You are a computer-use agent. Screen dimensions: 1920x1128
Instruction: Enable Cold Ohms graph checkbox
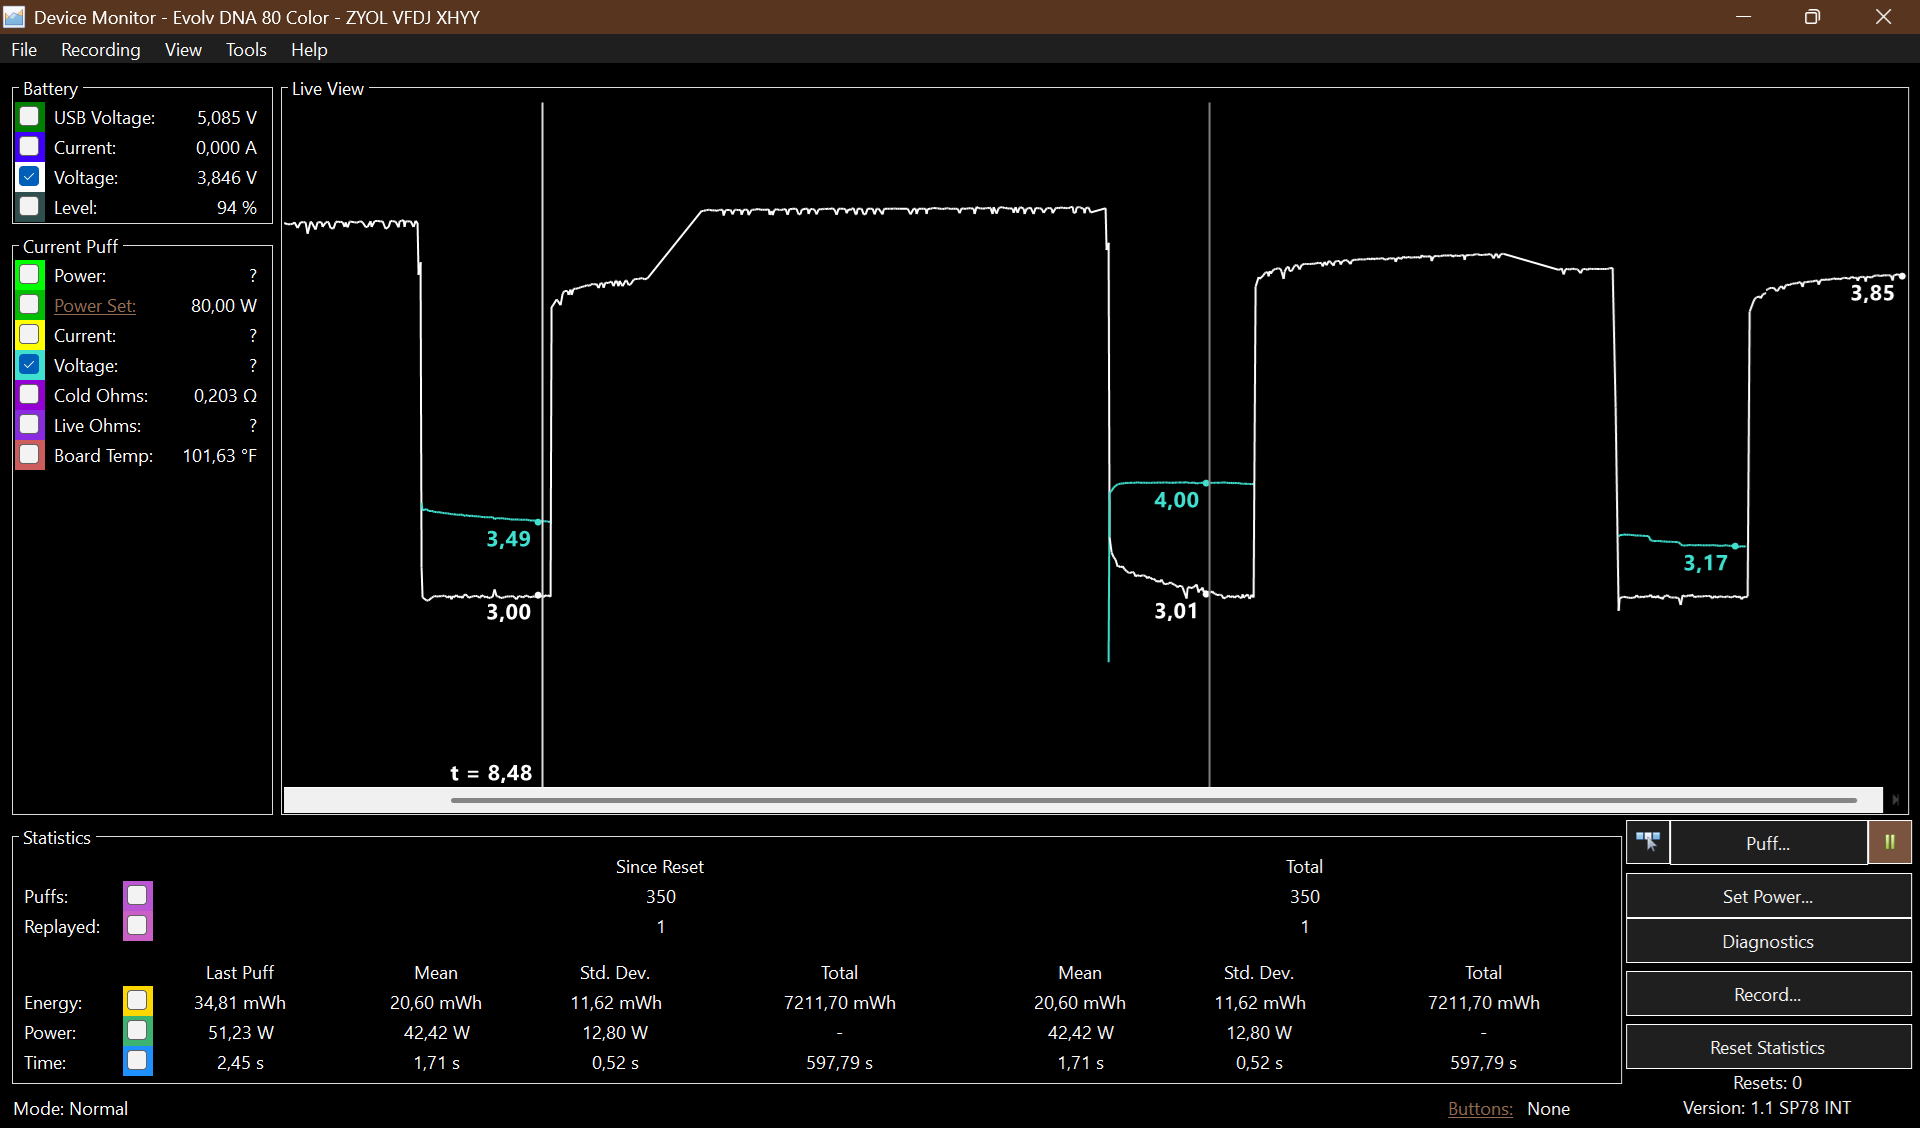coord(30,395)
